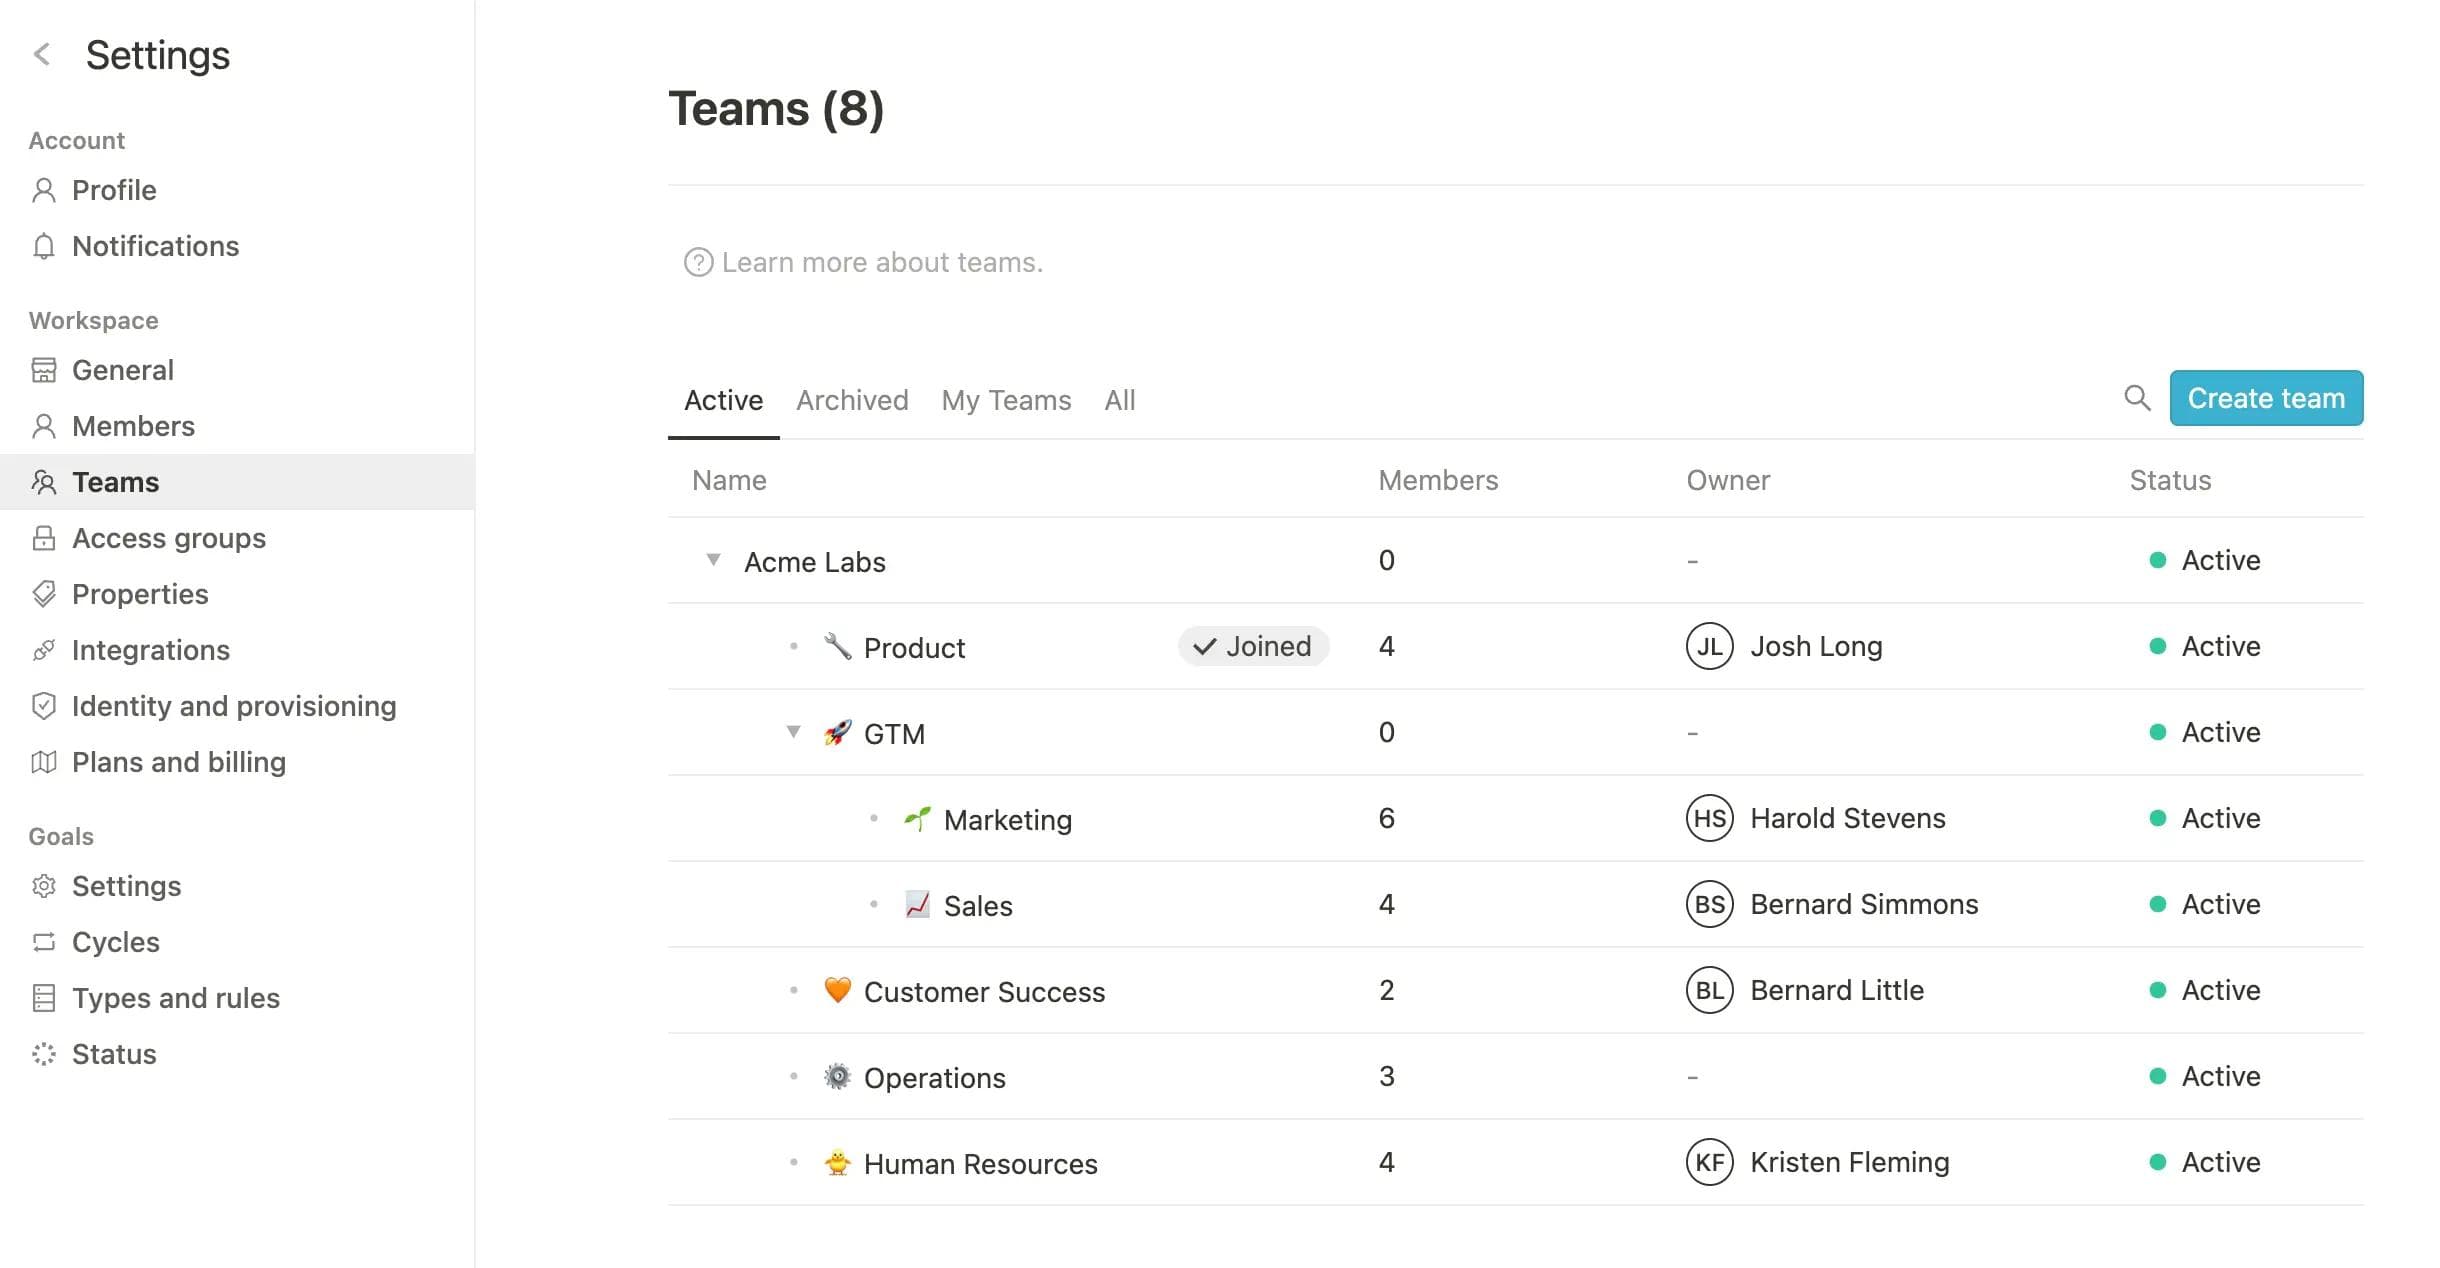Go to Plans and billing
Viewport: 2440px width, 1268px height.
point(178,762)
